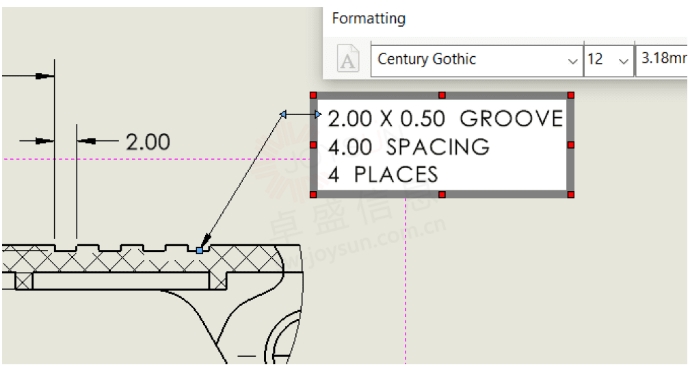Viewport: 691px width, 367px height.
Task: Click the top-center red handle of note box
Action: 442,95
